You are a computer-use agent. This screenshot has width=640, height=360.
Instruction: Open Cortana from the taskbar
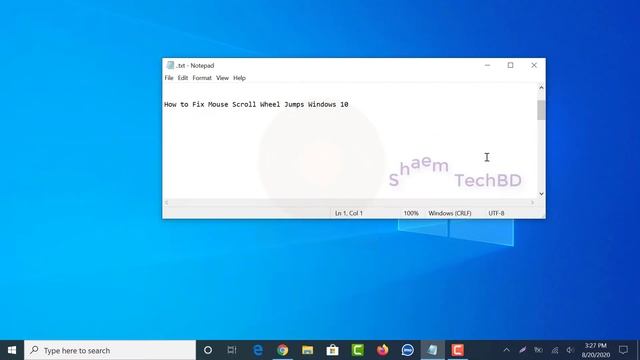pyautogui.click(x=208, y=350)
